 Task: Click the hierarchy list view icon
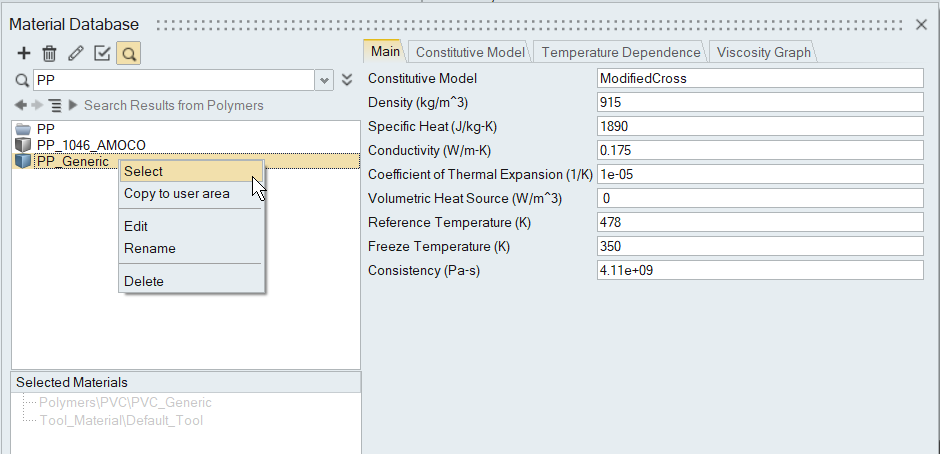pos(55,105)
